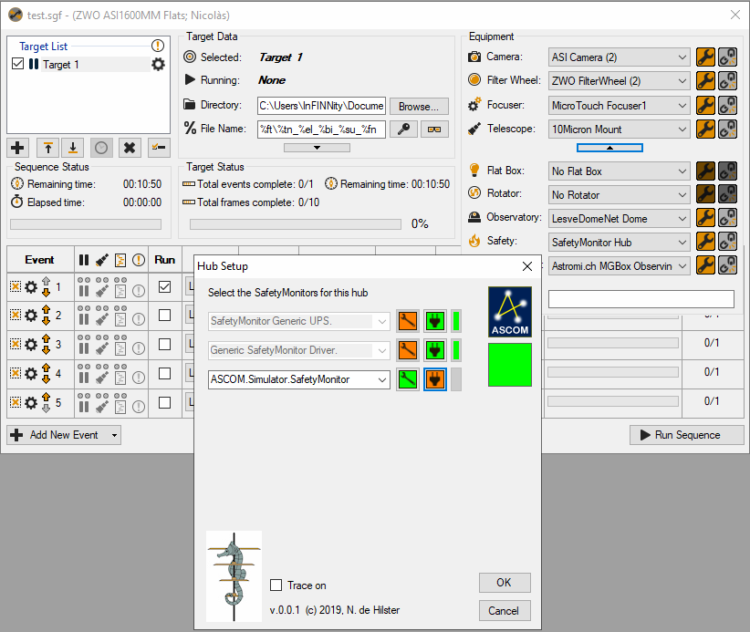Open Add New Event dropdown arrow

[114, 435]
